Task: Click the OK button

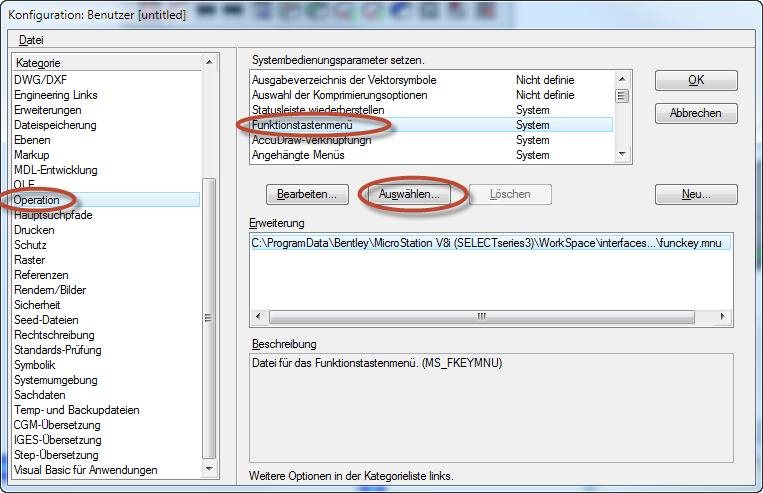Action: click(x=696, y=80)
